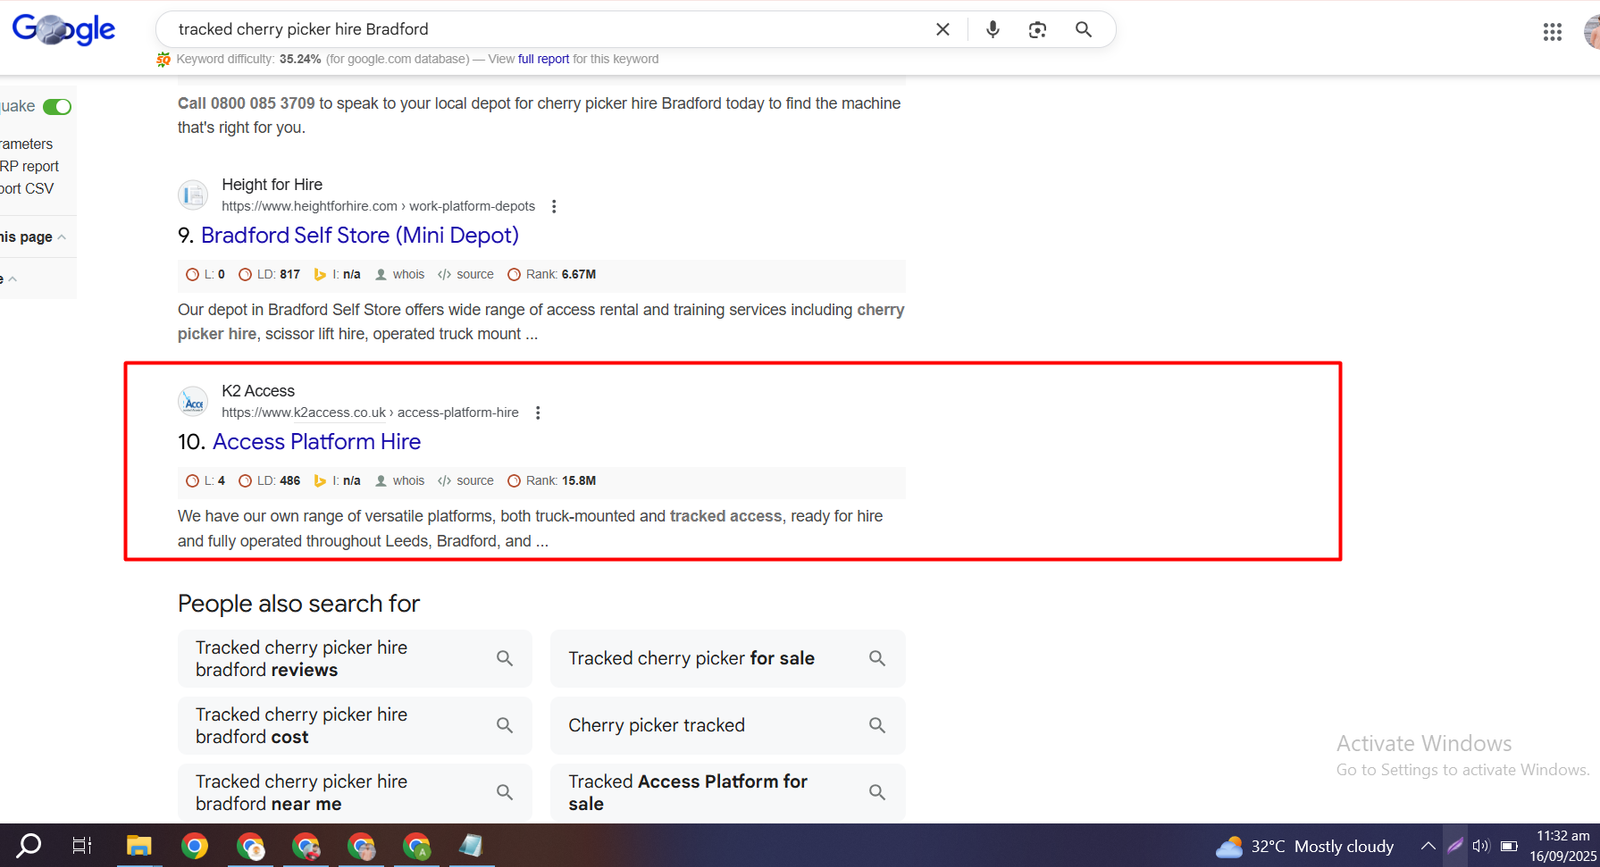
Task: Open the 'Access Platform Hire' result
Action: [x=316, y=442]
